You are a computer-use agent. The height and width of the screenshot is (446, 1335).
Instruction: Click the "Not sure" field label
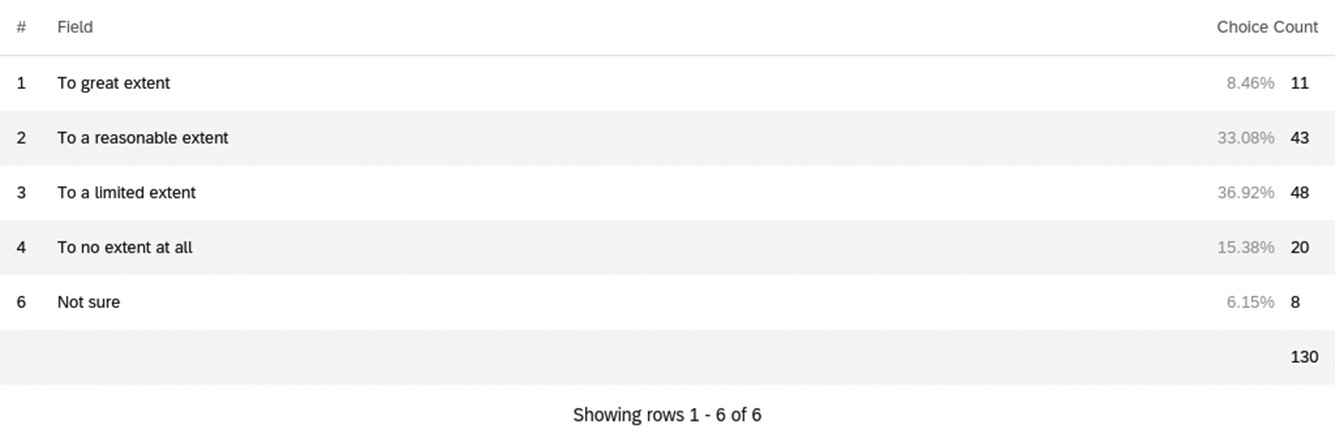point(88,302)
